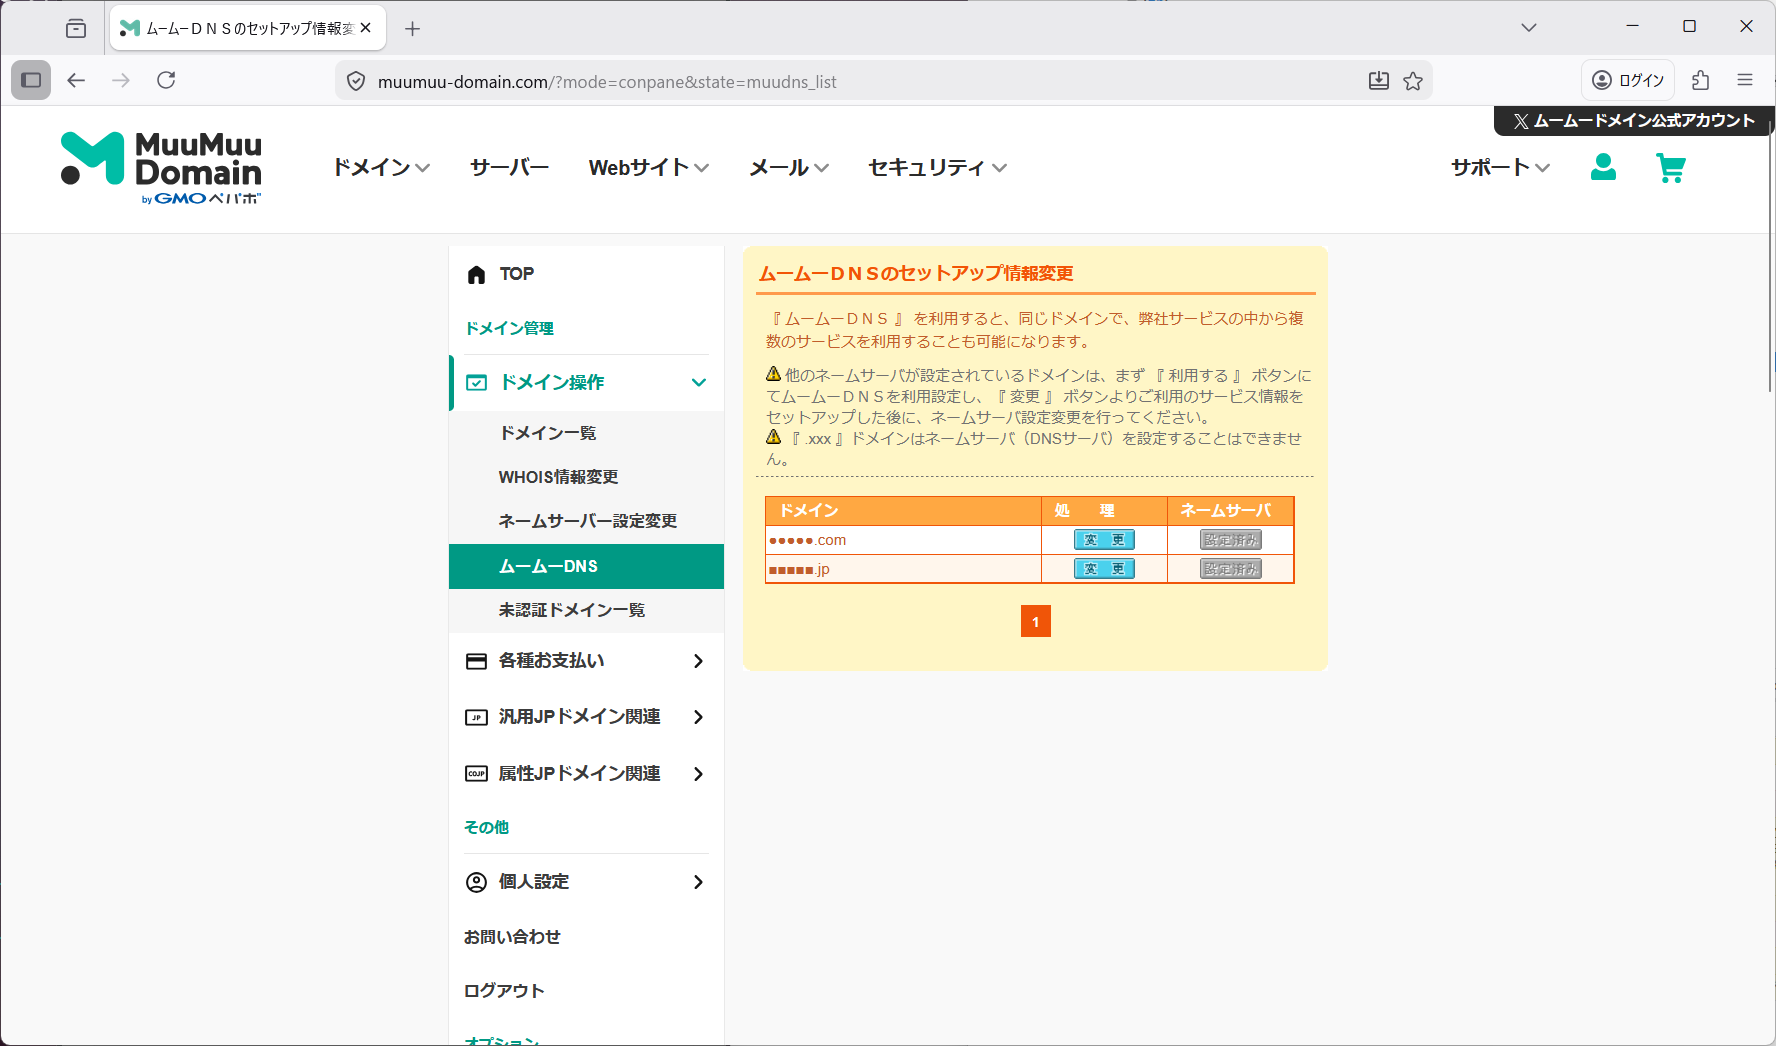Screen dimensions: 1776x1046
Task: Click the TOP home icon in sidebar
Action: click(x=477, y=274)
